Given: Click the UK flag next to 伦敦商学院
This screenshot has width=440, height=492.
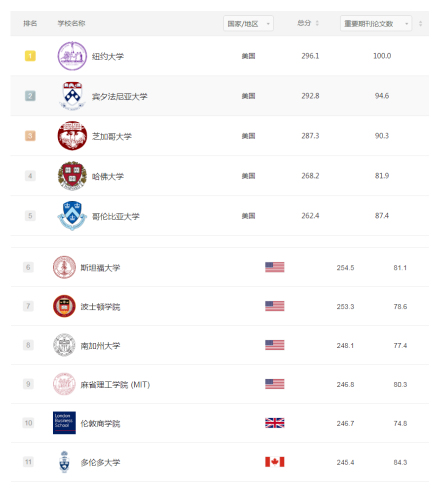Looking at the screenshot, I should pyautogui.click(x=275, y=423).
